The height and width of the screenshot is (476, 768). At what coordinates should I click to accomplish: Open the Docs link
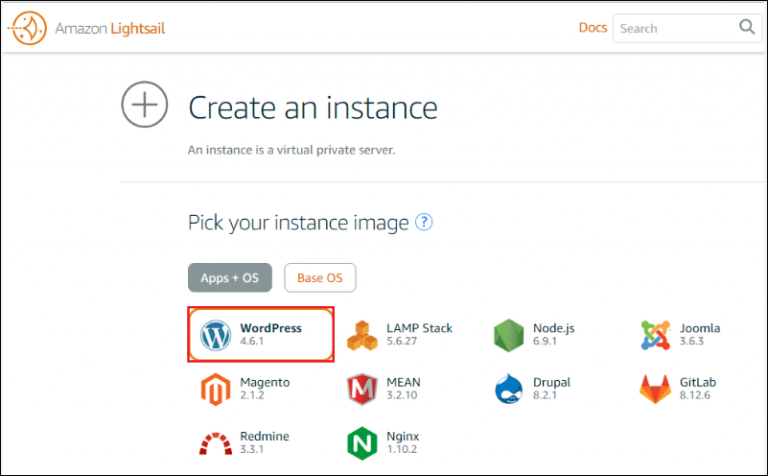click(592, 28)
